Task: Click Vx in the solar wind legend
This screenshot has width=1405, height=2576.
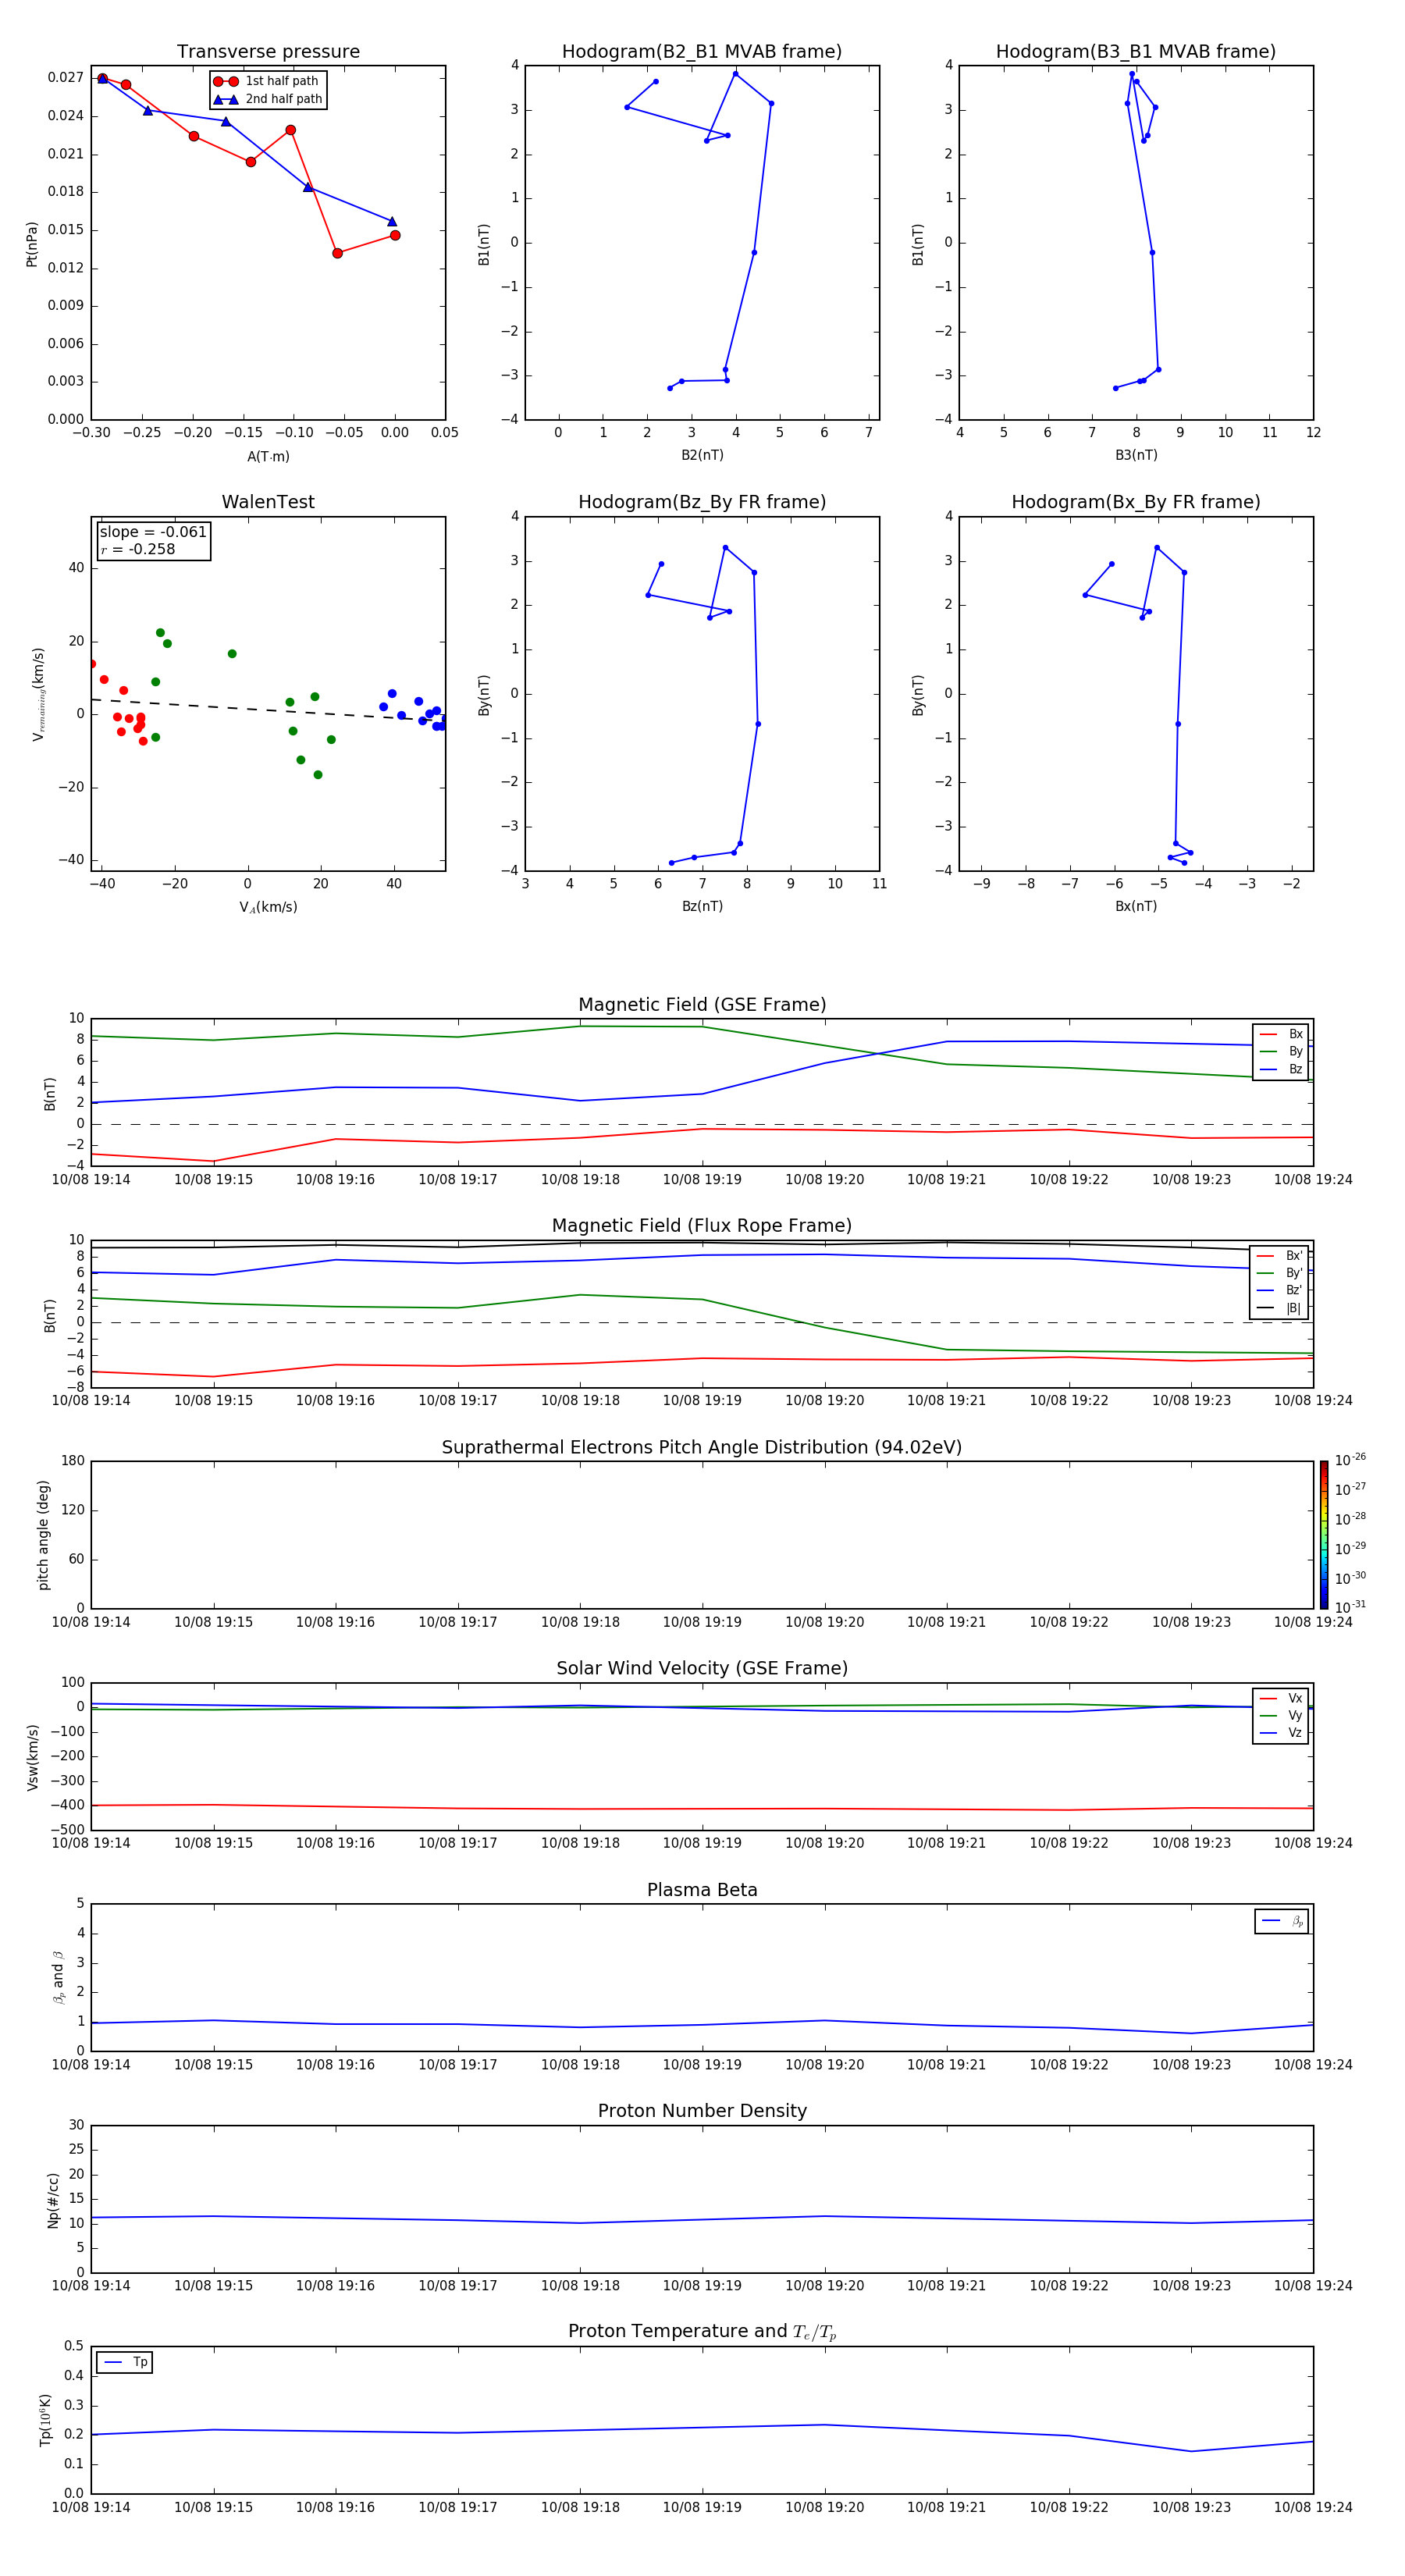Action: click(1281, 1698)
